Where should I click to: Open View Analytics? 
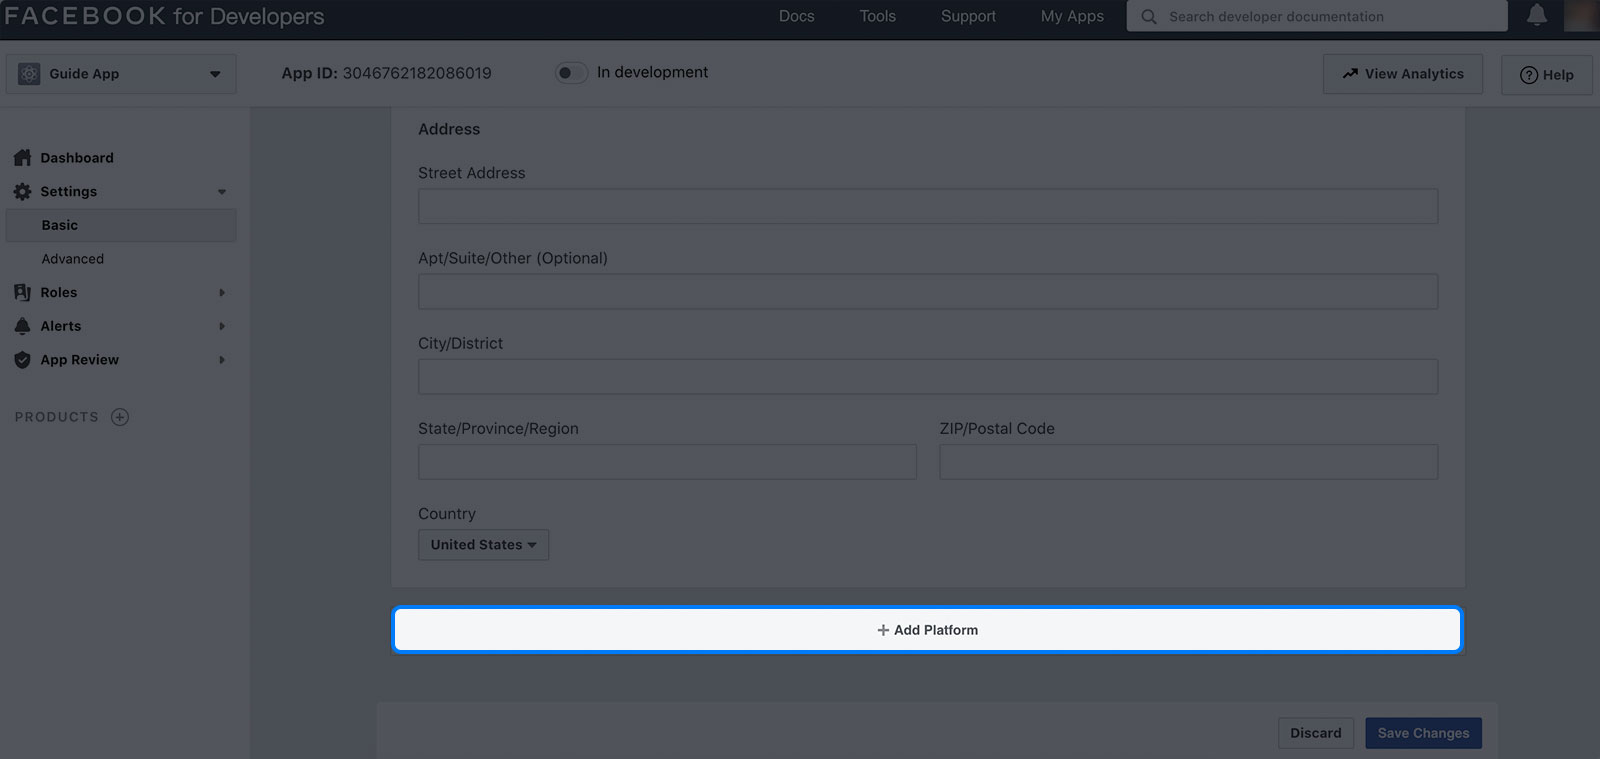[x=1403, y=74]
